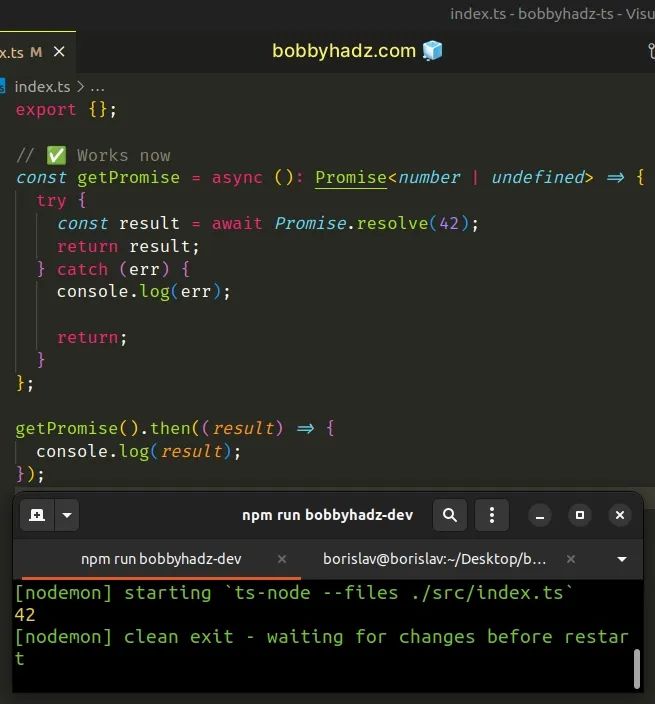The image size is (655, 704).
Task: Maximize the terminal window
Action: [580, 515]
